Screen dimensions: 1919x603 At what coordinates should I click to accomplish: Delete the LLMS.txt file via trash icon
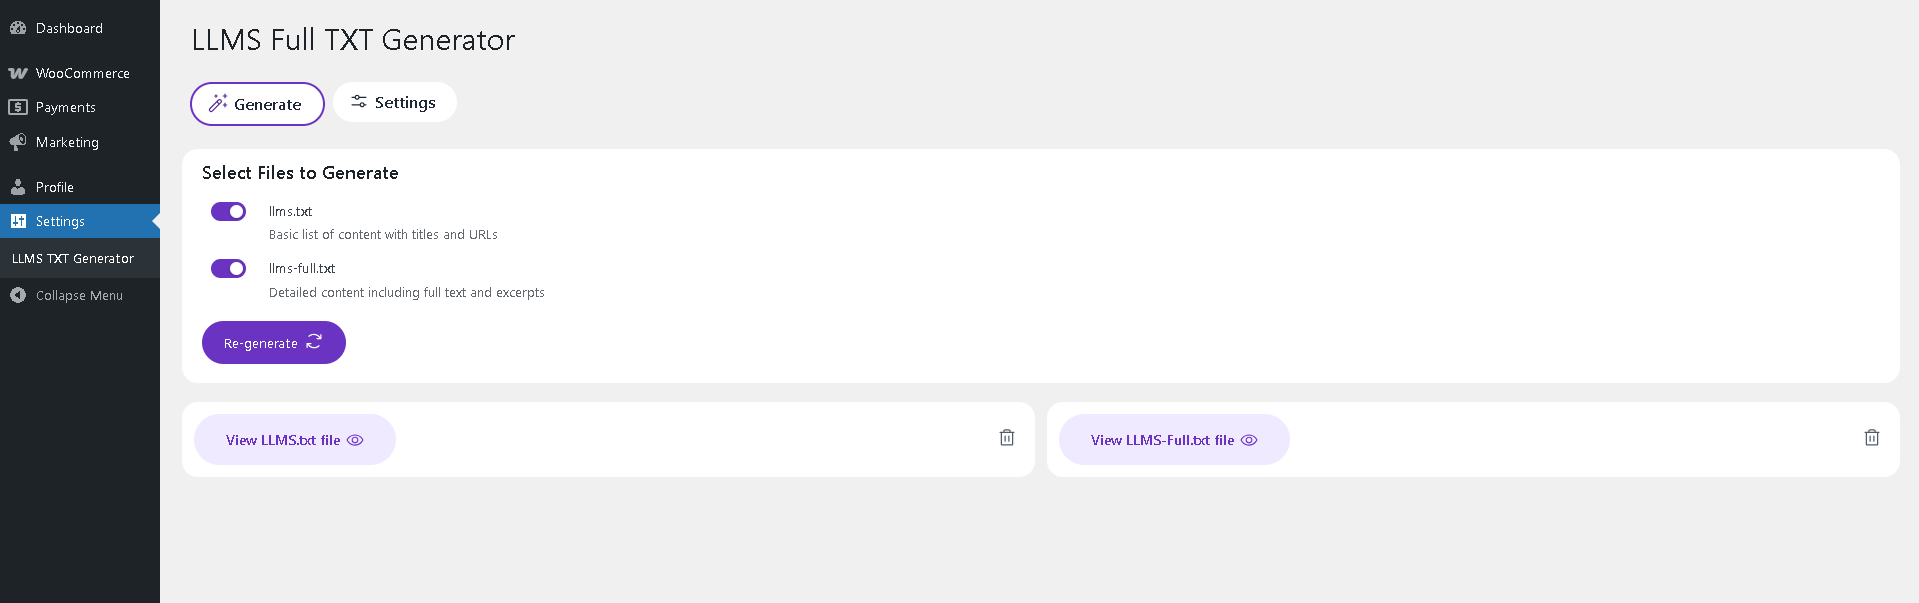(x=1007, y=438)
